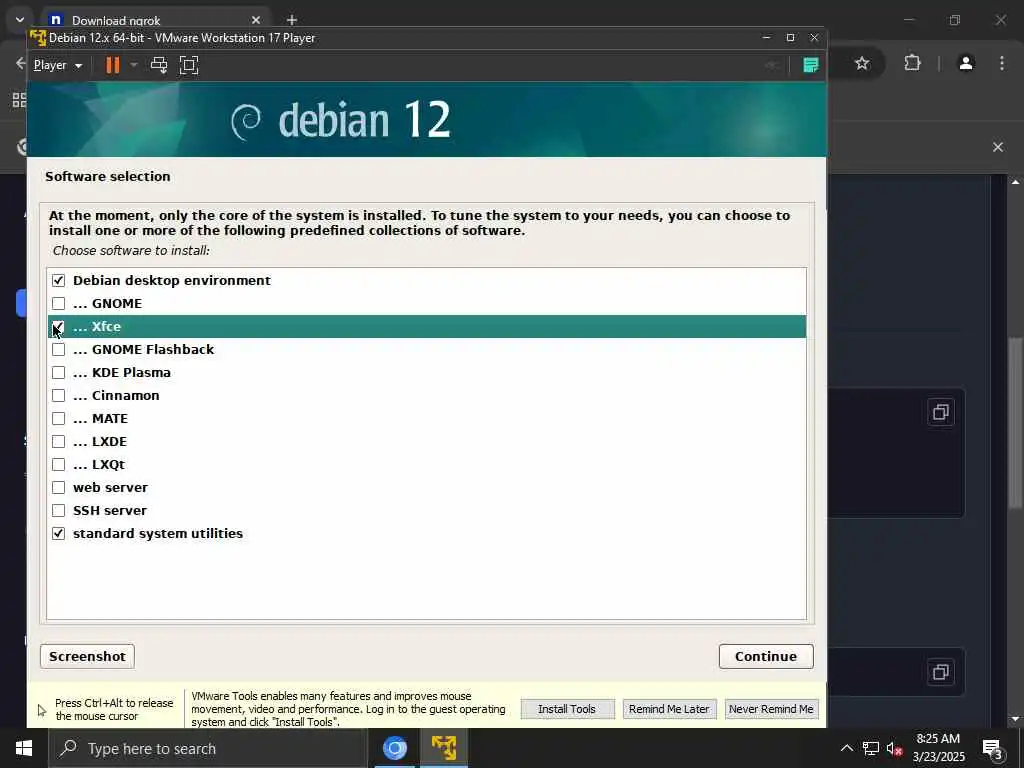Open browser tab search dropdown arrow

tap(20, 20)
